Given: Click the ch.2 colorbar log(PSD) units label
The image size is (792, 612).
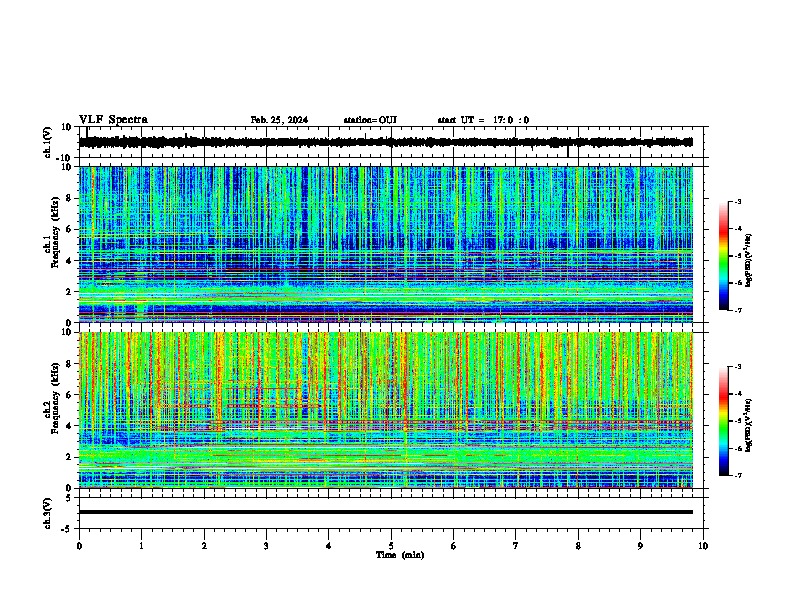Looking at the screenshot, I should (749, 426).
